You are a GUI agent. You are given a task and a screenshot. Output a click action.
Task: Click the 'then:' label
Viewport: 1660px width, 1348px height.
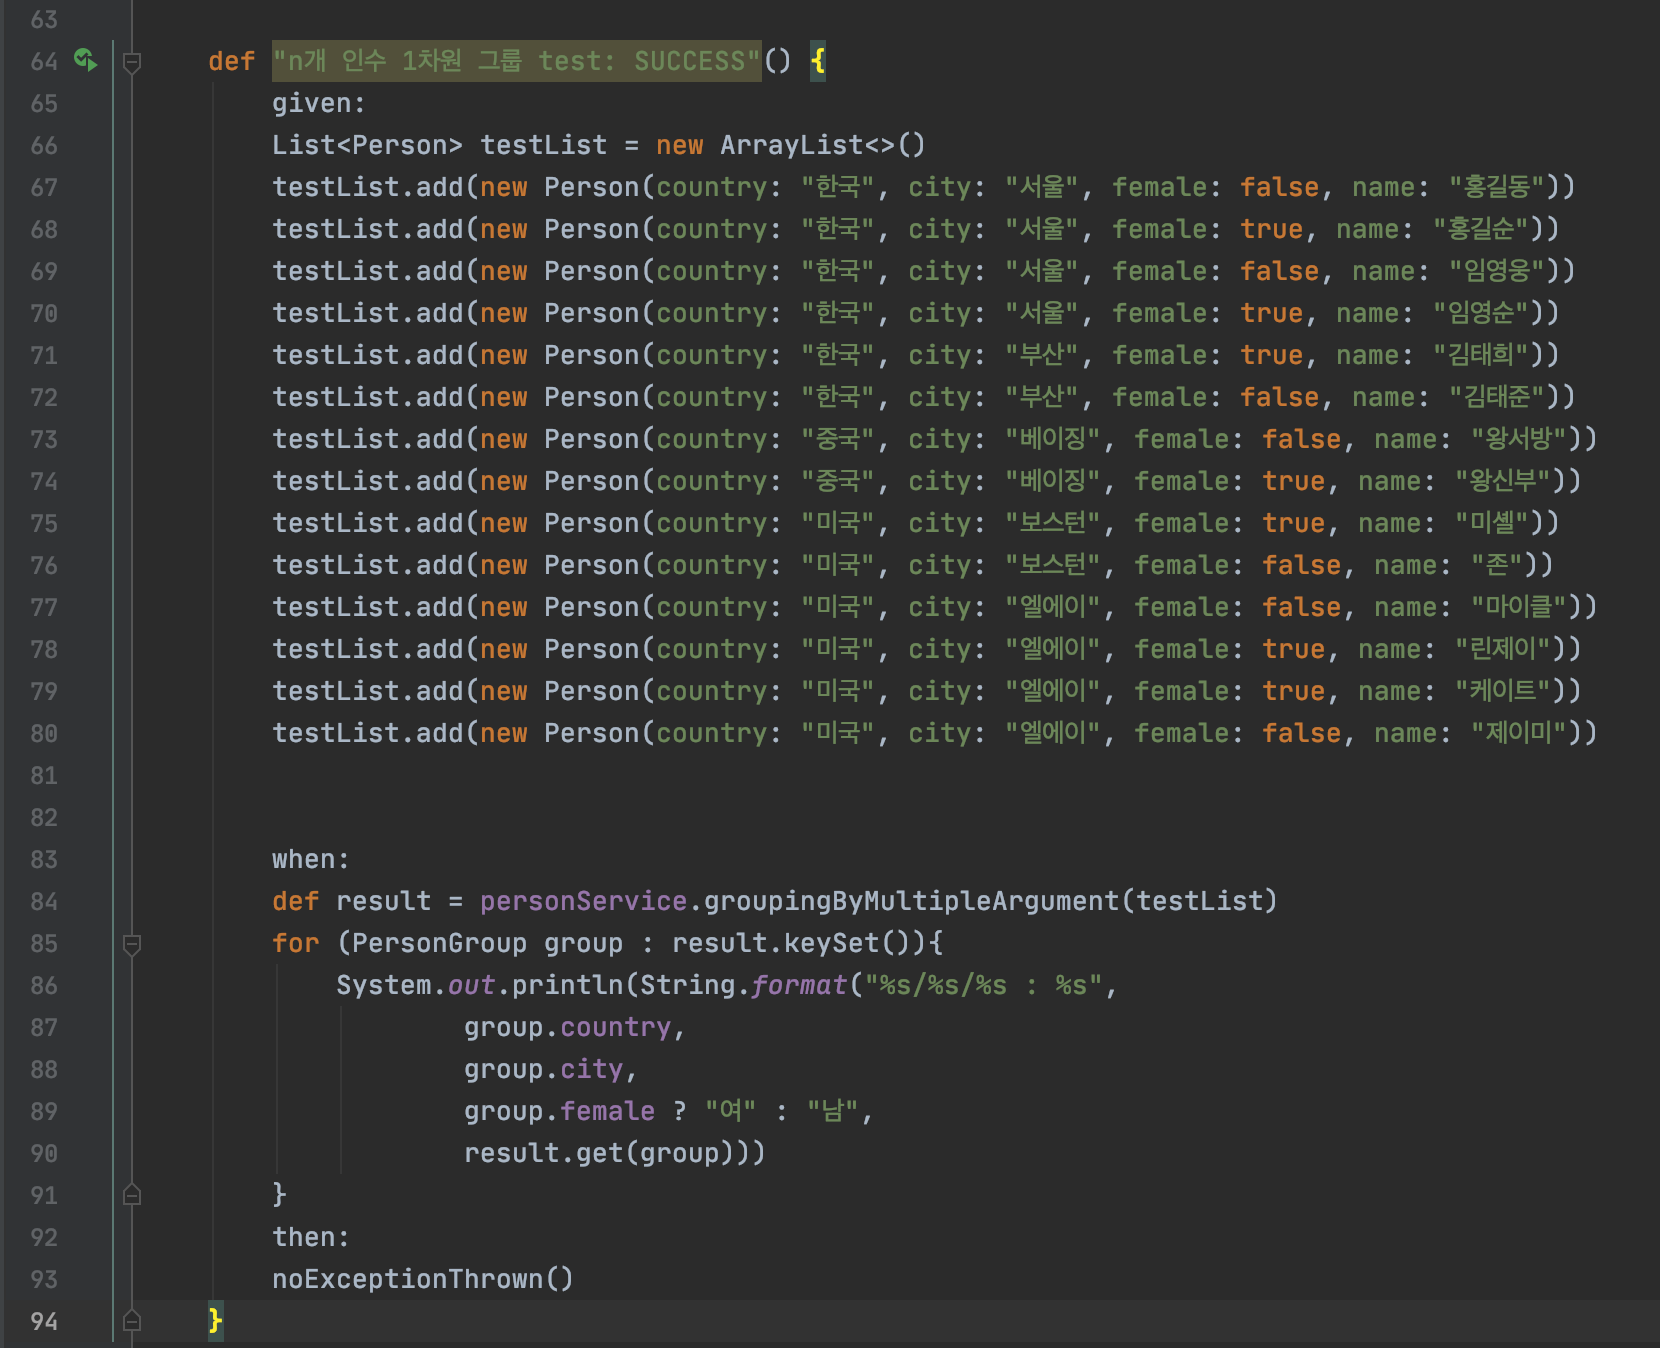click(x=311, y=1238)
